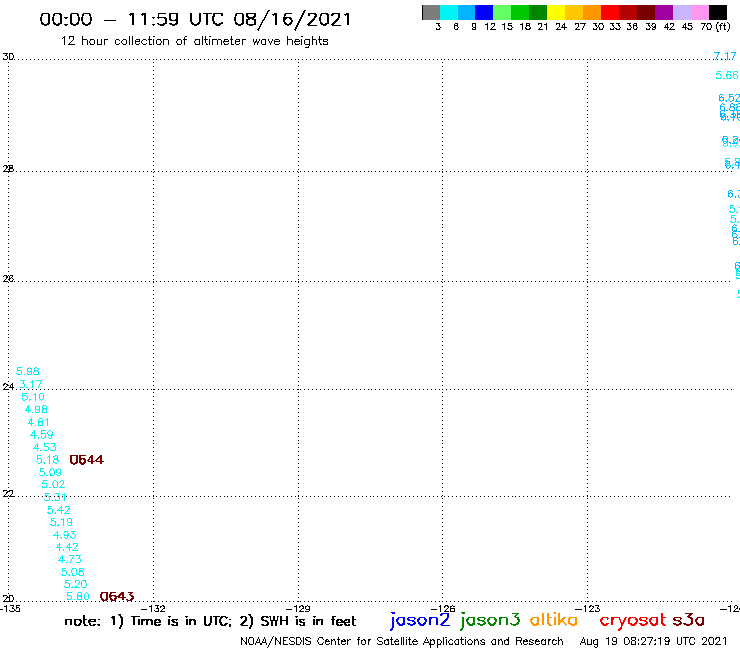Viewport: 740px width, 650px height.
Task: Click the jason2 satellite label
Action: click(x=420, y=620)
